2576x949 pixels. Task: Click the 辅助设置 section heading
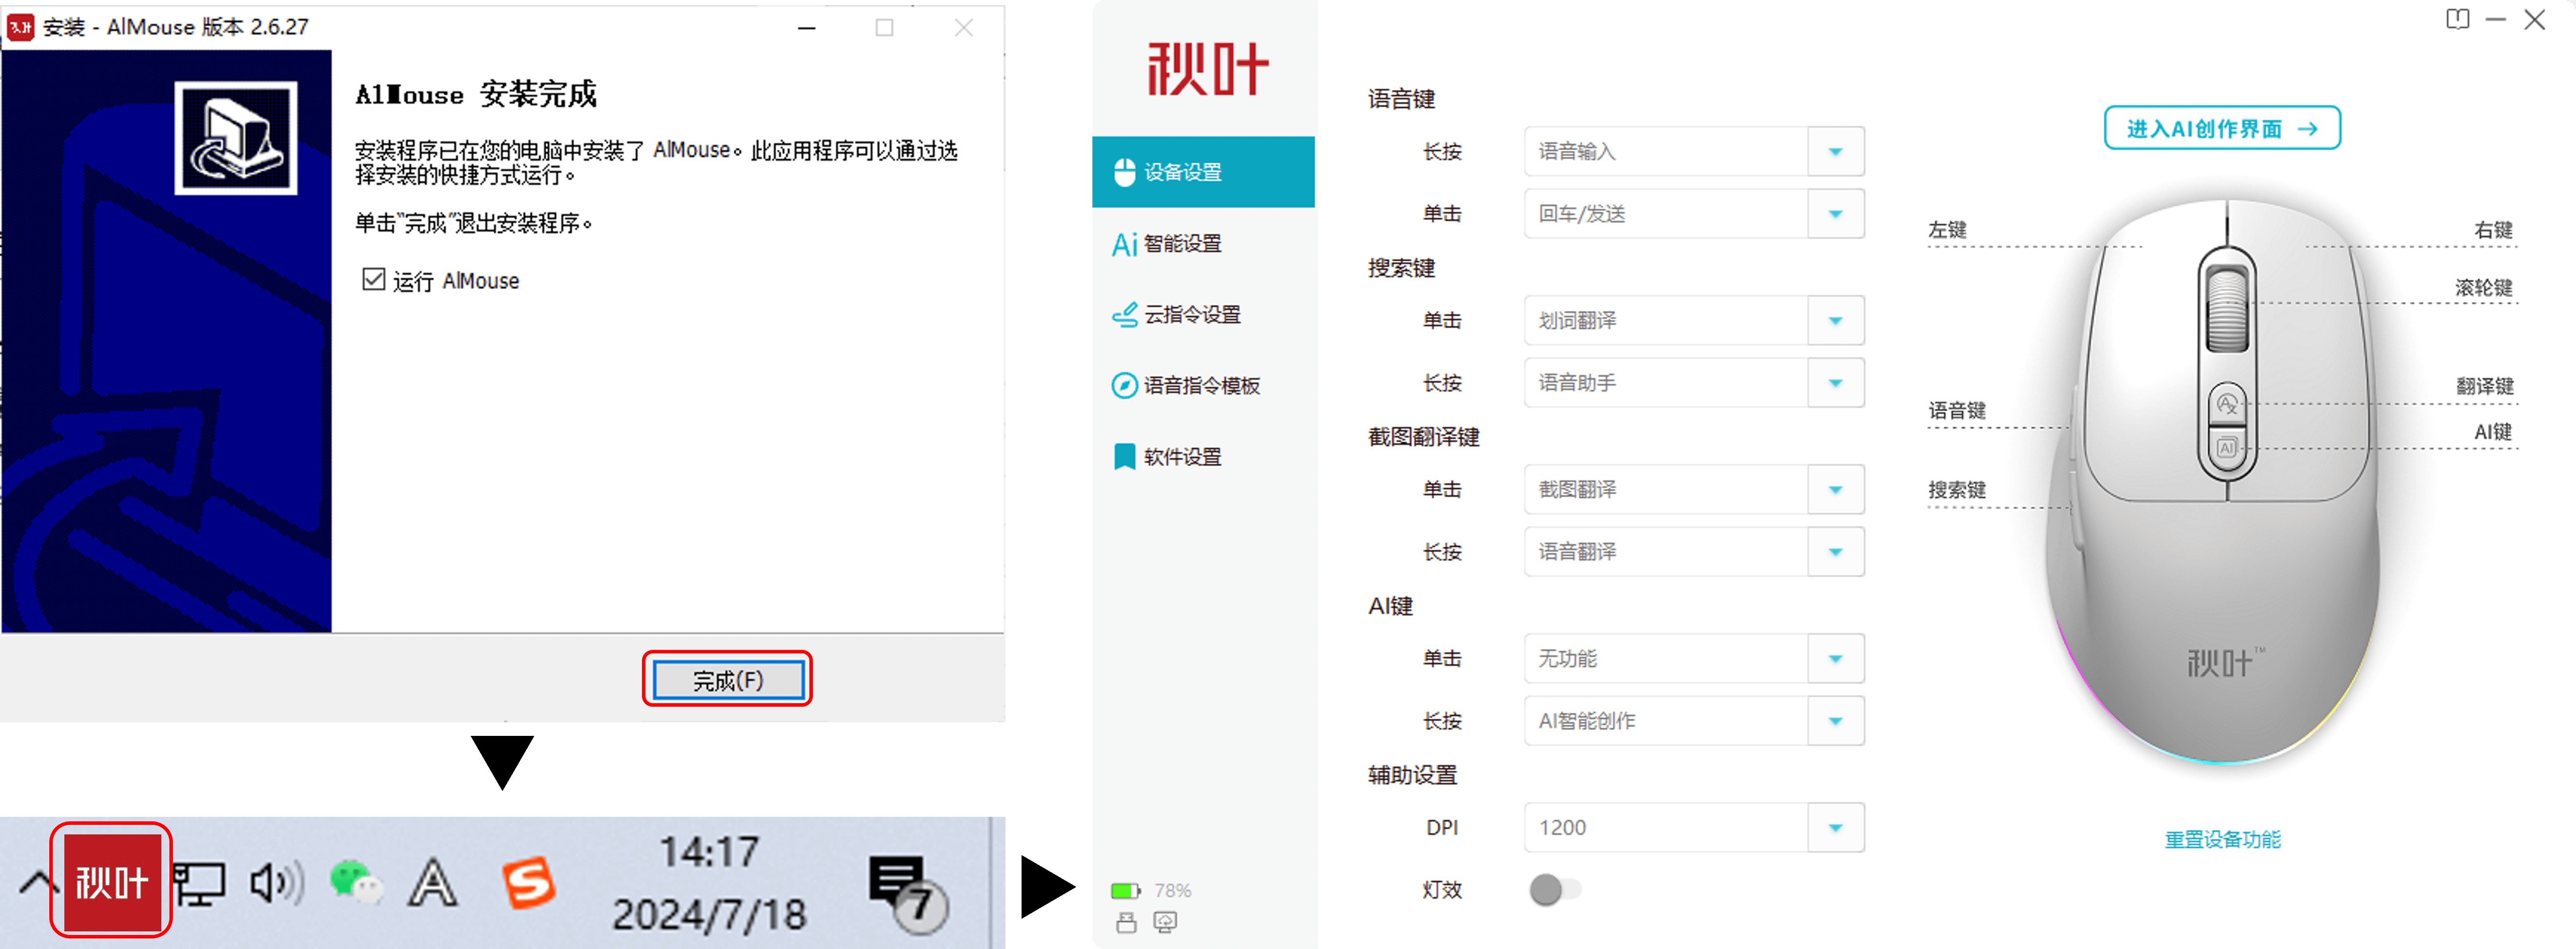click(x=1412, y=775)
